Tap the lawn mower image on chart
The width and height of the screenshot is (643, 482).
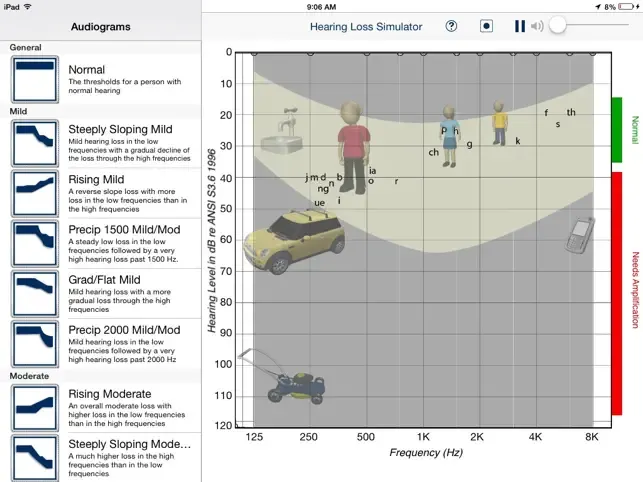[x=282, y=377]
